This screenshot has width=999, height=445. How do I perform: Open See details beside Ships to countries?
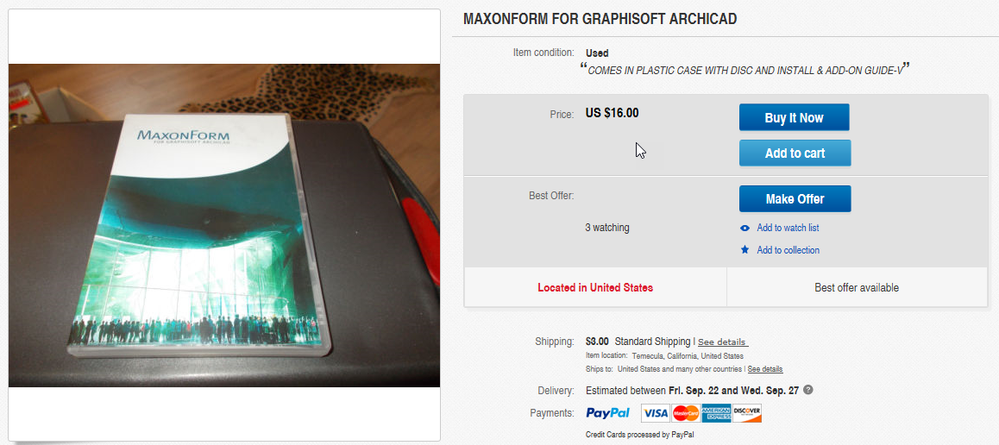(765, 369)
